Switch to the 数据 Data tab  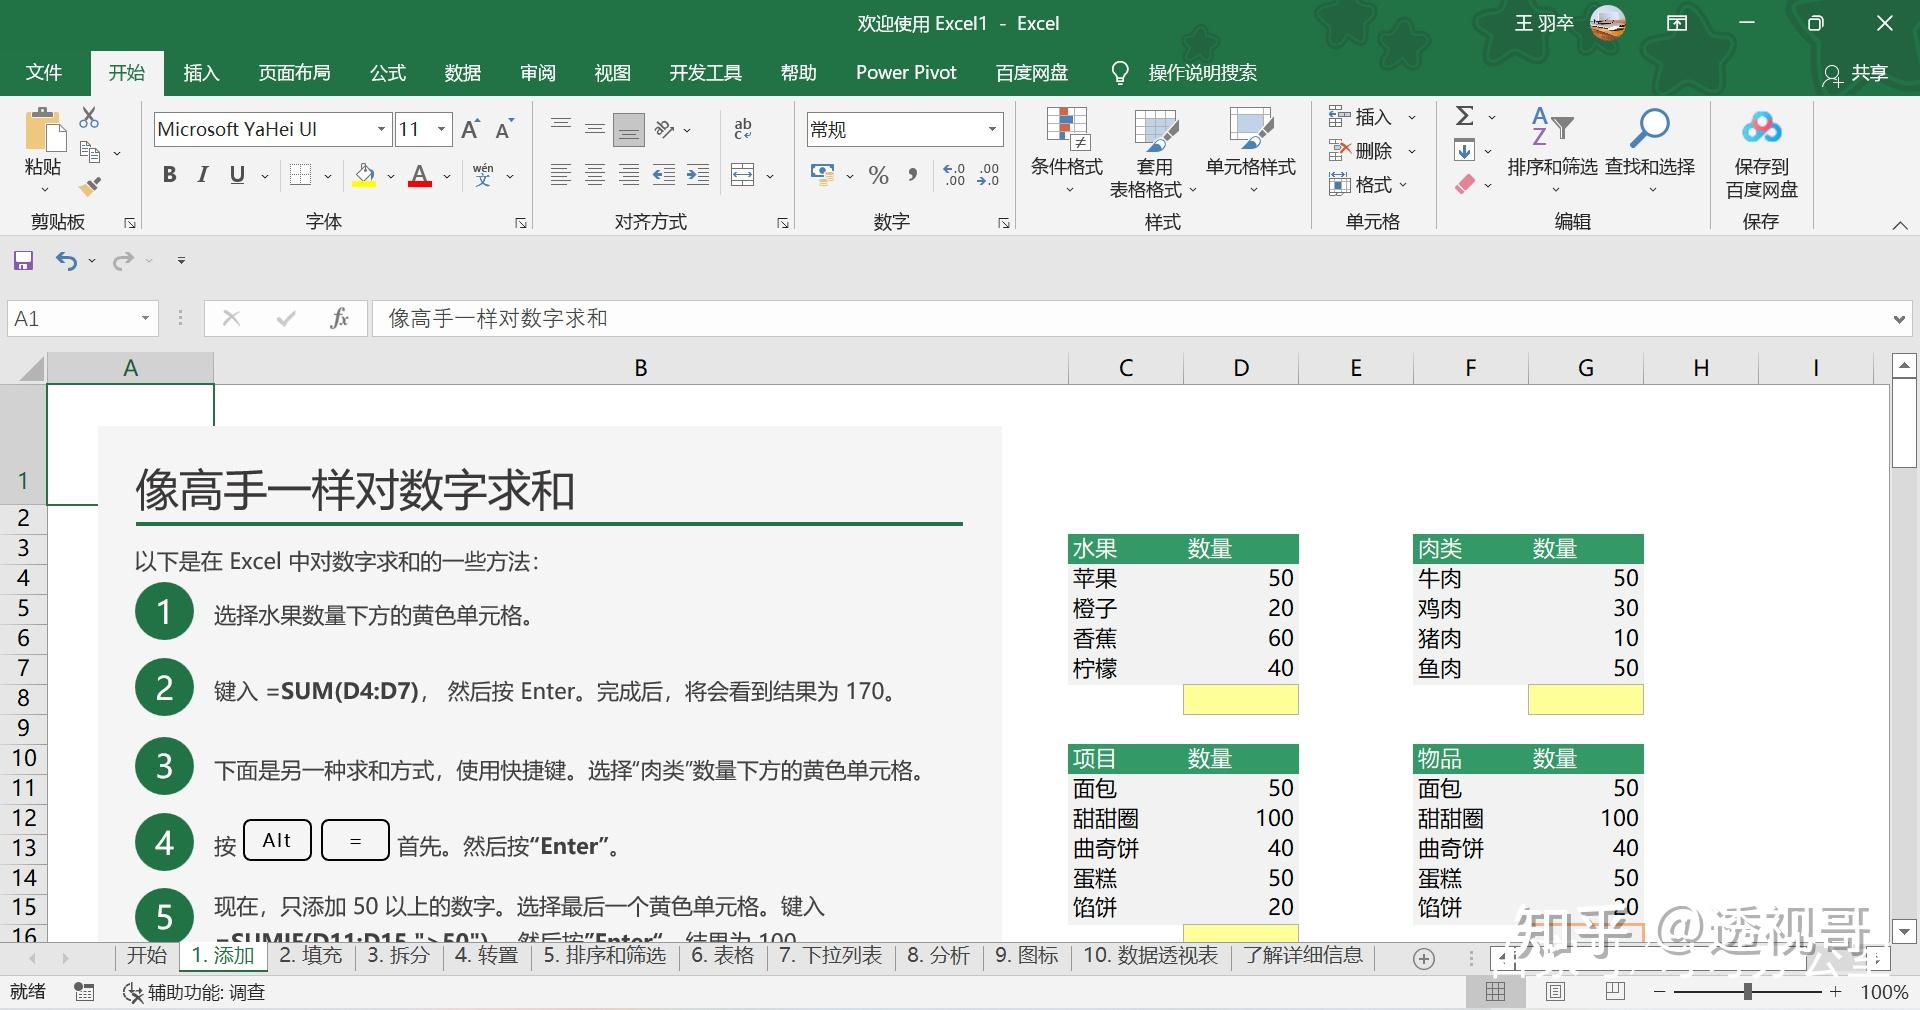463,73
